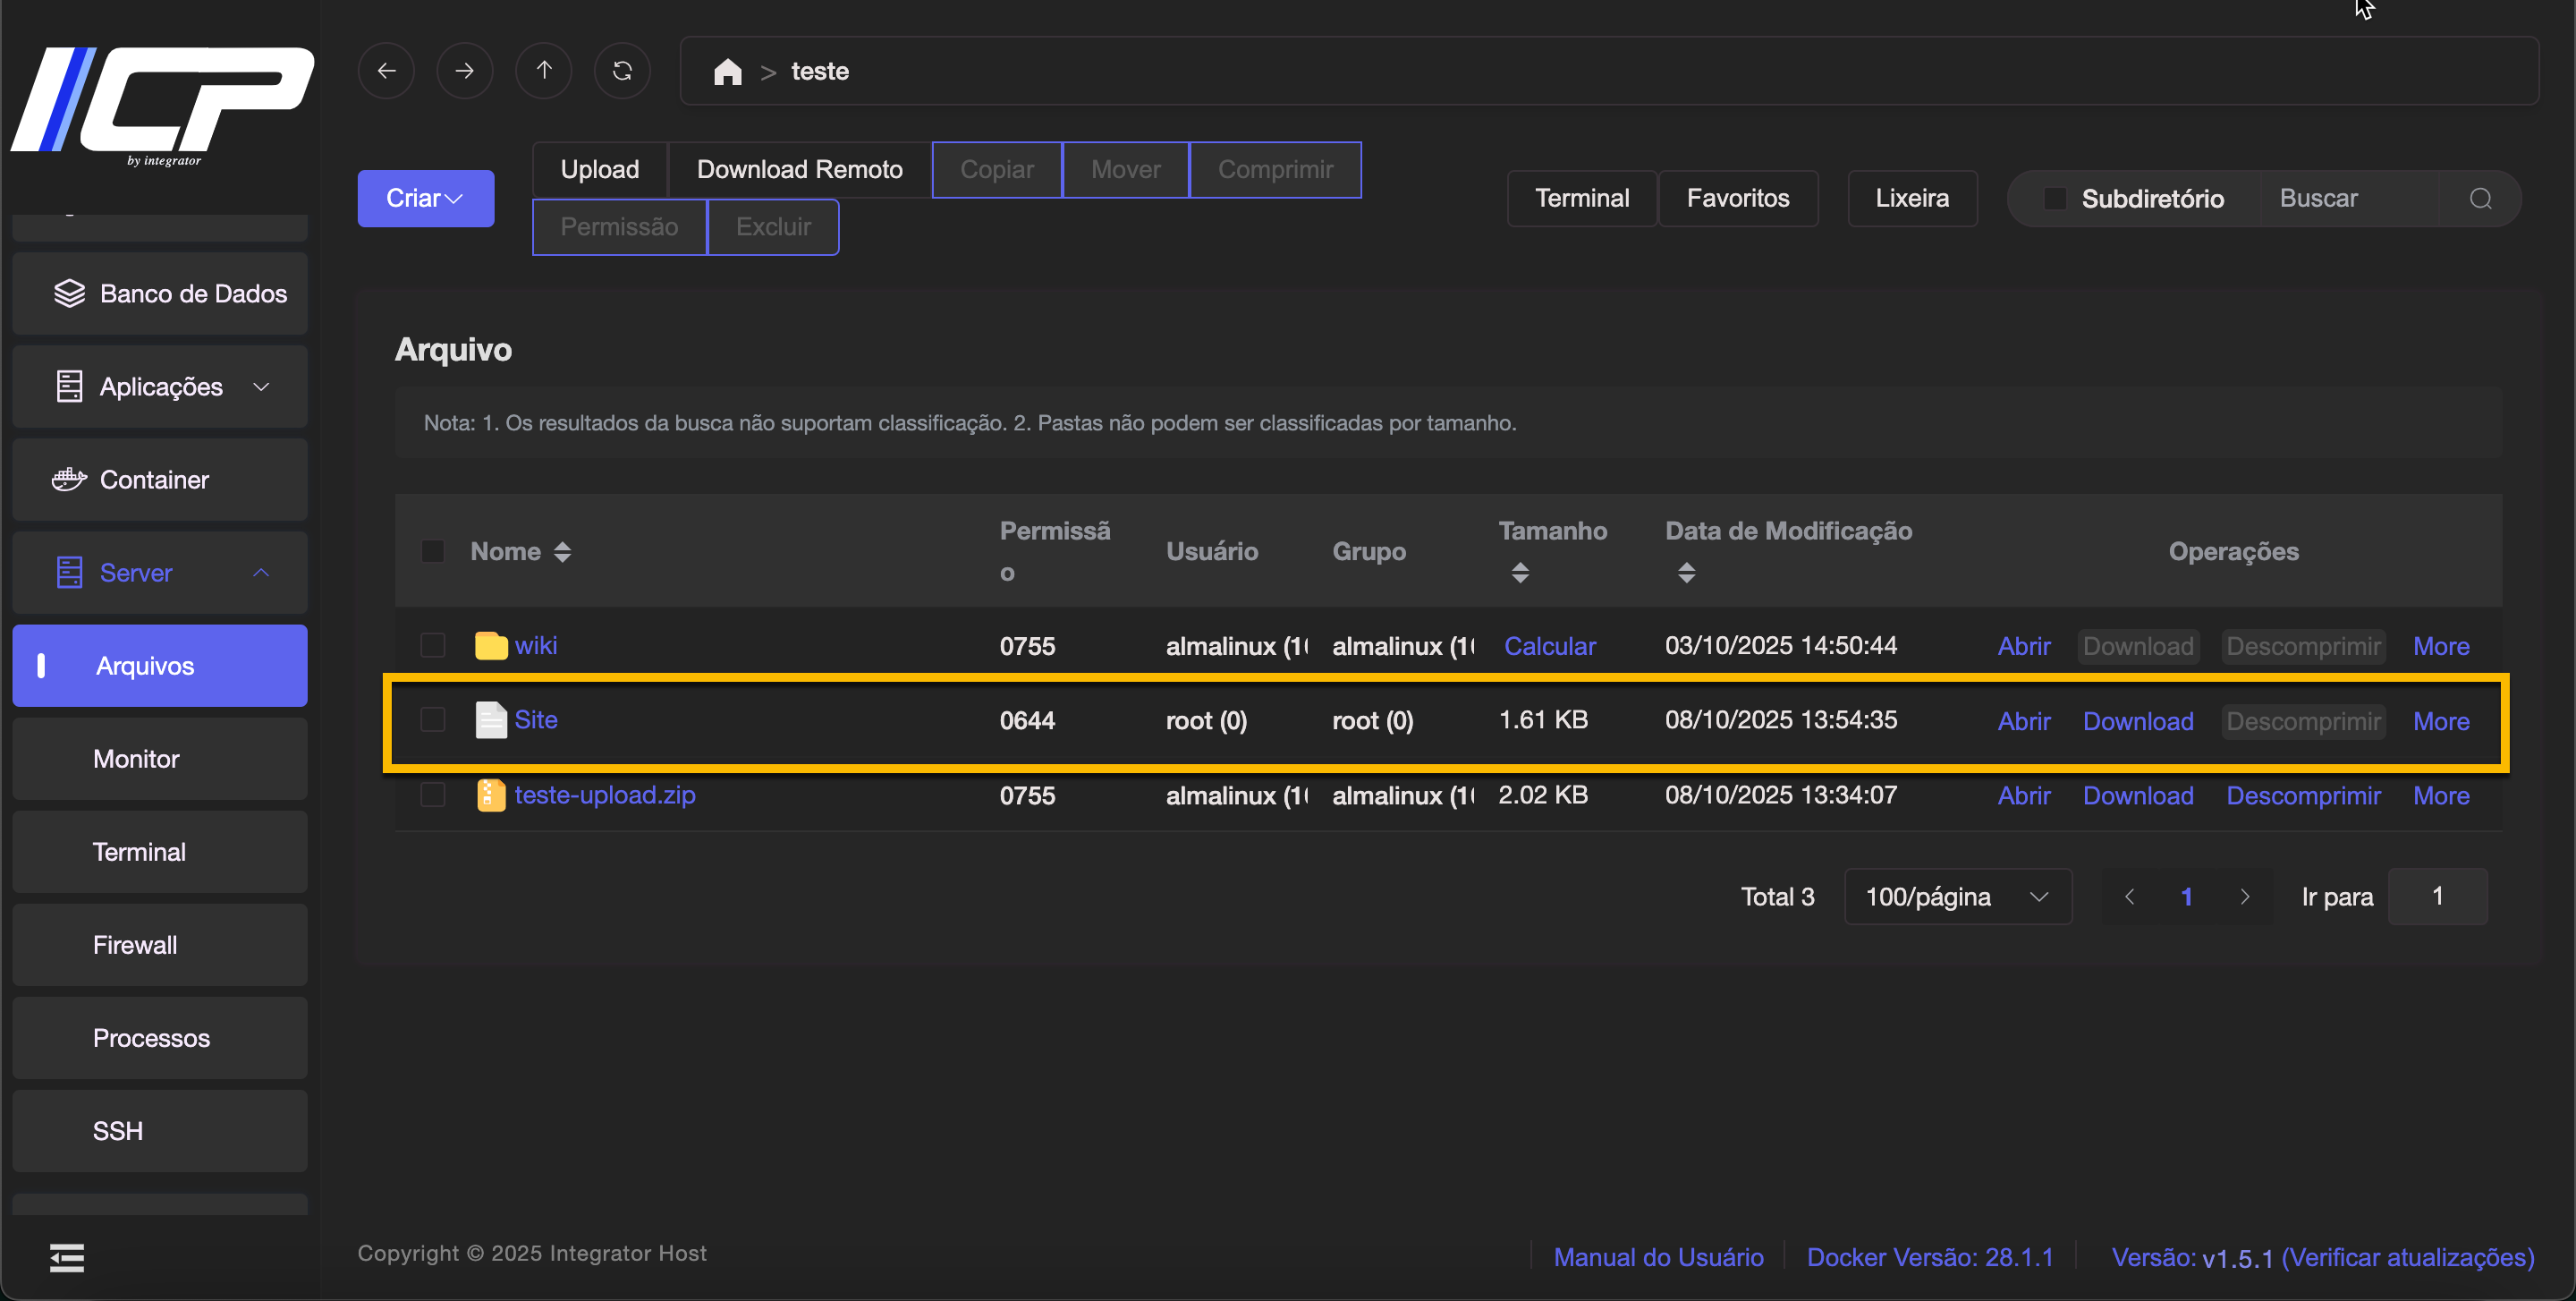Click the forward navigation arrow icon

tap(464, 71)
